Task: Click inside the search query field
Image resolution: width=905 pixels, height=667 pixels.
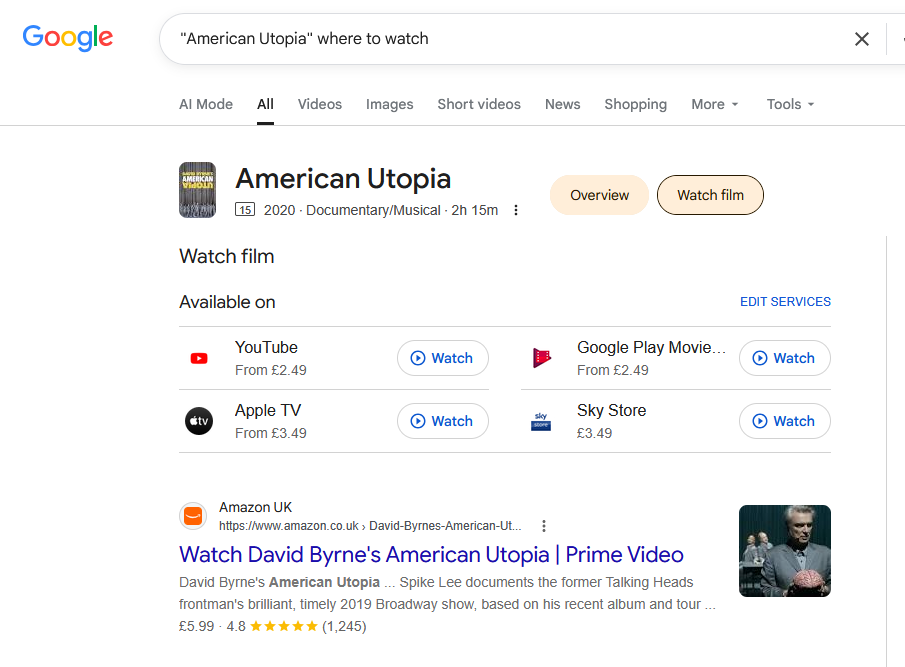Action: (508, 39)
